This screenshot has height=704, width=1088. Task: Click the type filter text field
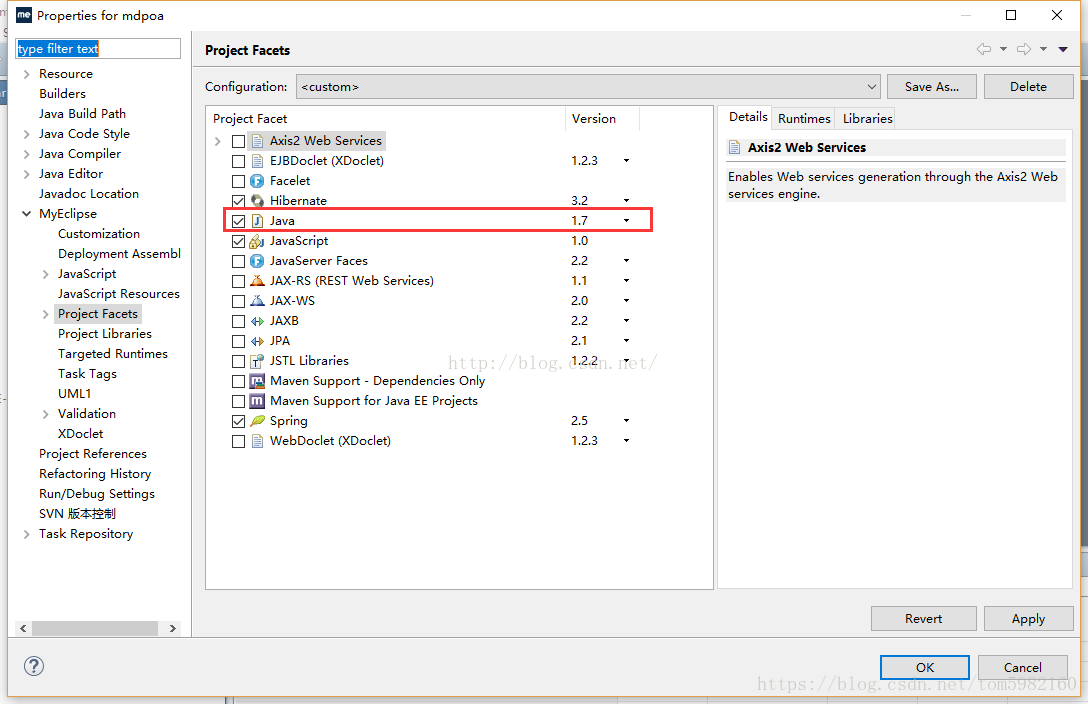point(98,49)
